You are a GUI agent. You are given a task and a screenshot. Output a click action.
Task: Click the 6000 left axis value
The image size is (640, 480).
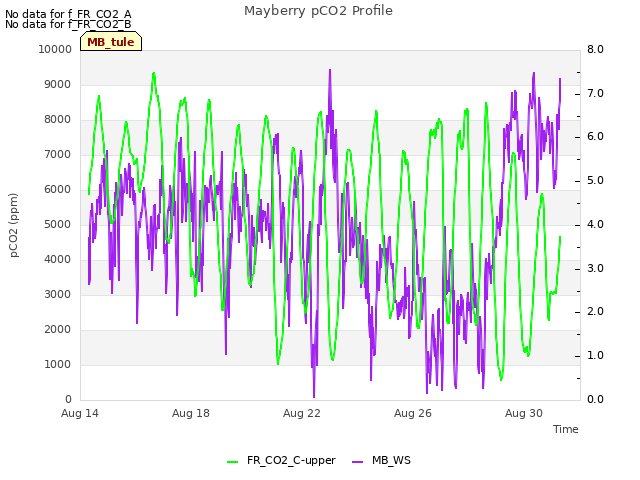tap(58, 190)
